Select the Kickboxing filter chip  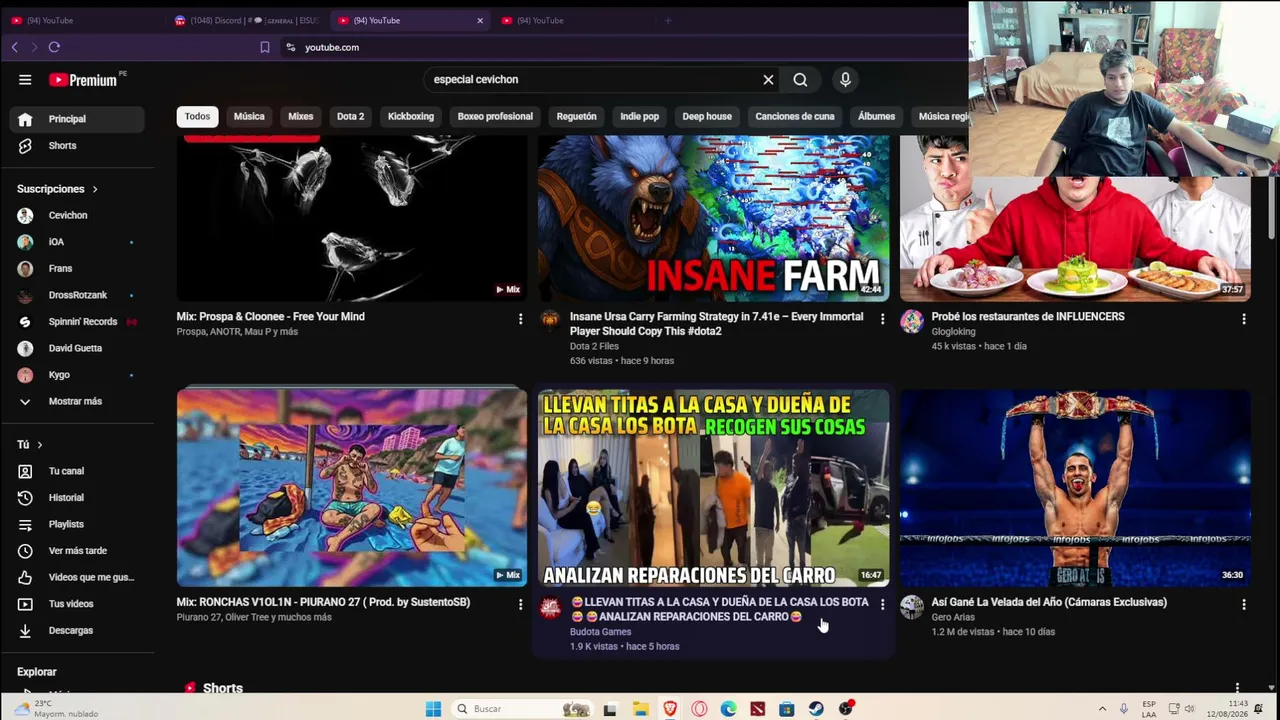point(411,117)
